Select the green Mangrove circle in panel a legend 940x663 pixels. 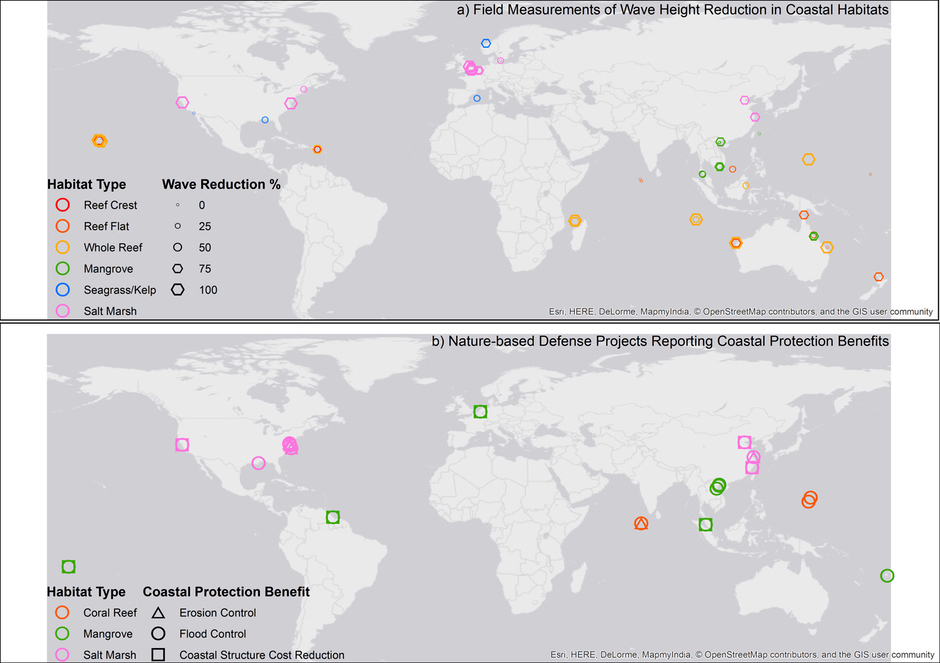point(62,269)
